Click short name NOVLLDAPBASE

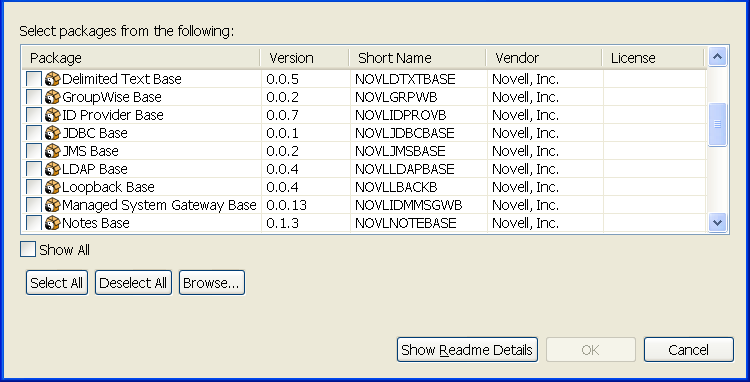[x=405, y=169]
